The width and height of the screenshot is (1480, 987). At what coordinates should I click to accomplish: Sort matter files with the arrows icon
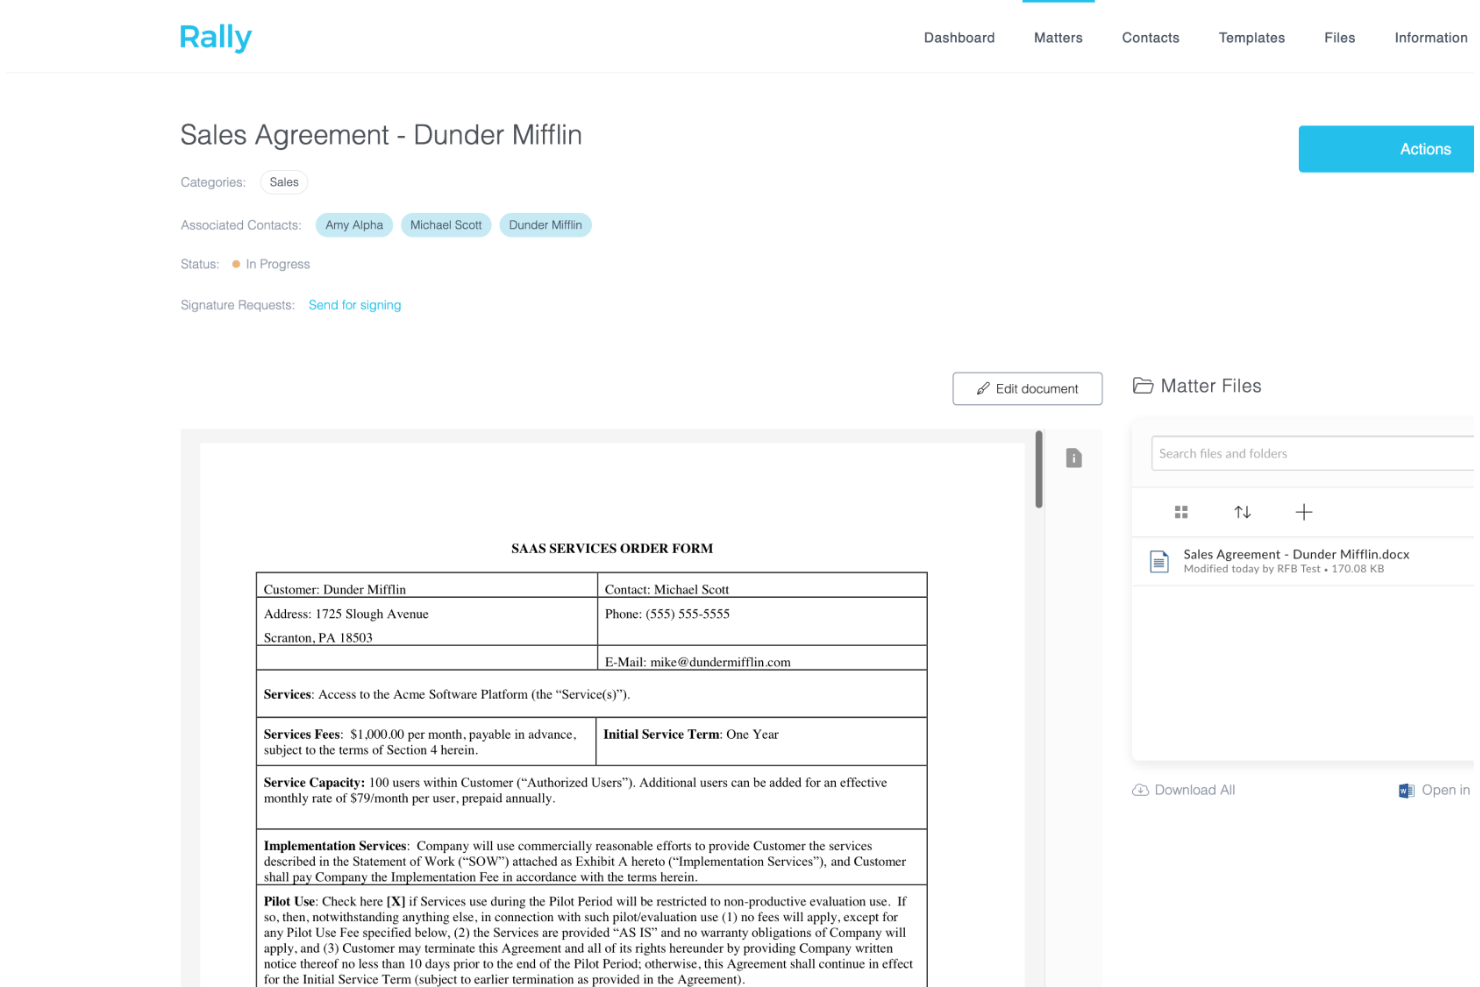click(x=1243, y=512)
